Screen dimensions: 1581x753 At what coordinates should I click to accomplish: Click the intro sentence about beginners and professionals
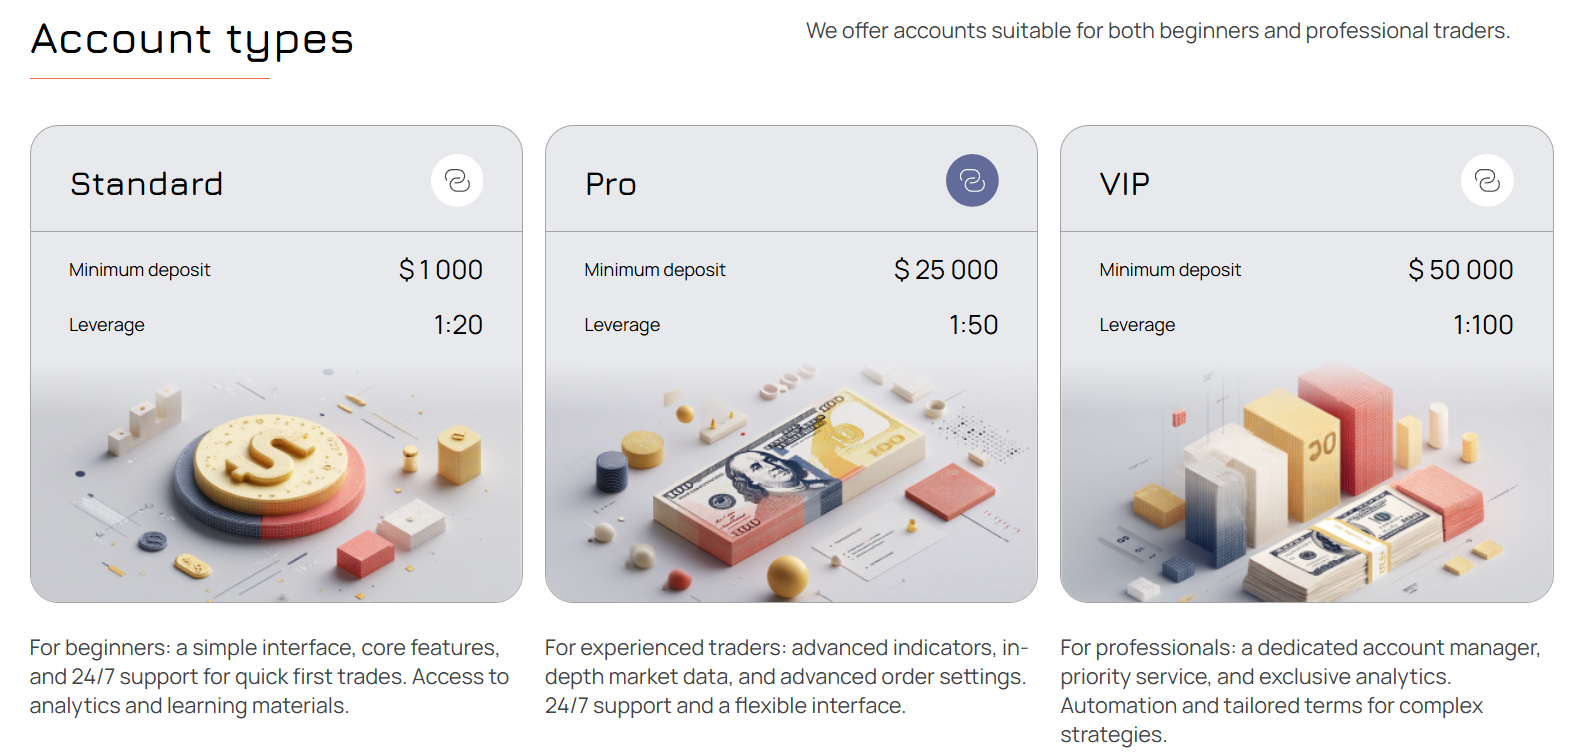coord(1158,31)
